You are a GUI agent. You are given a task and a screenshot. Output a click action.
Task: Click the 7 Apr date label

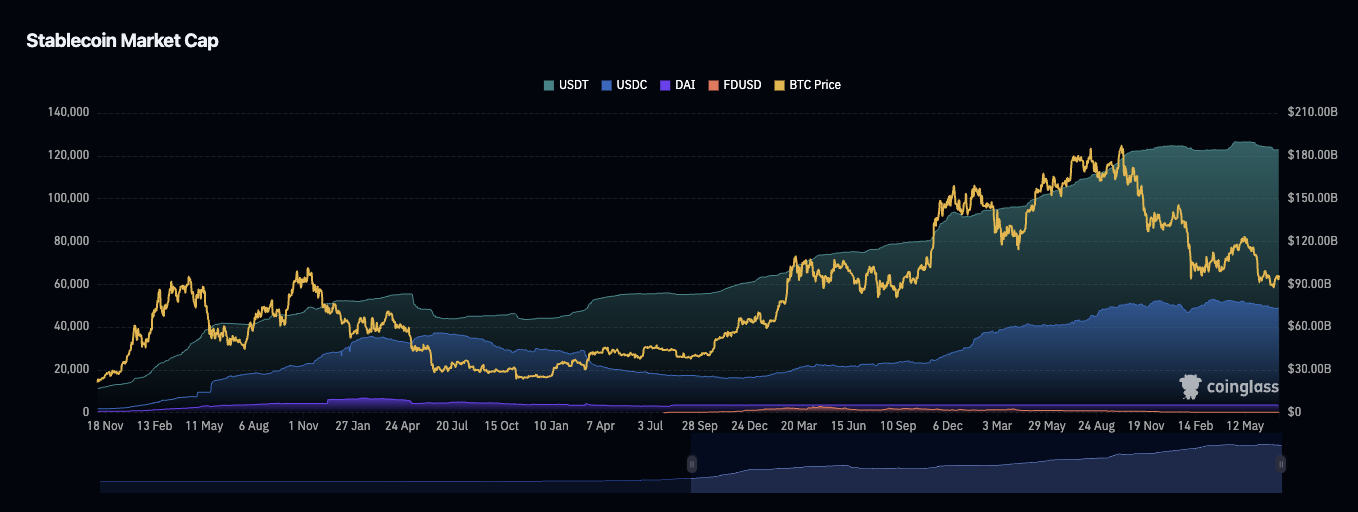pos(601,426)
